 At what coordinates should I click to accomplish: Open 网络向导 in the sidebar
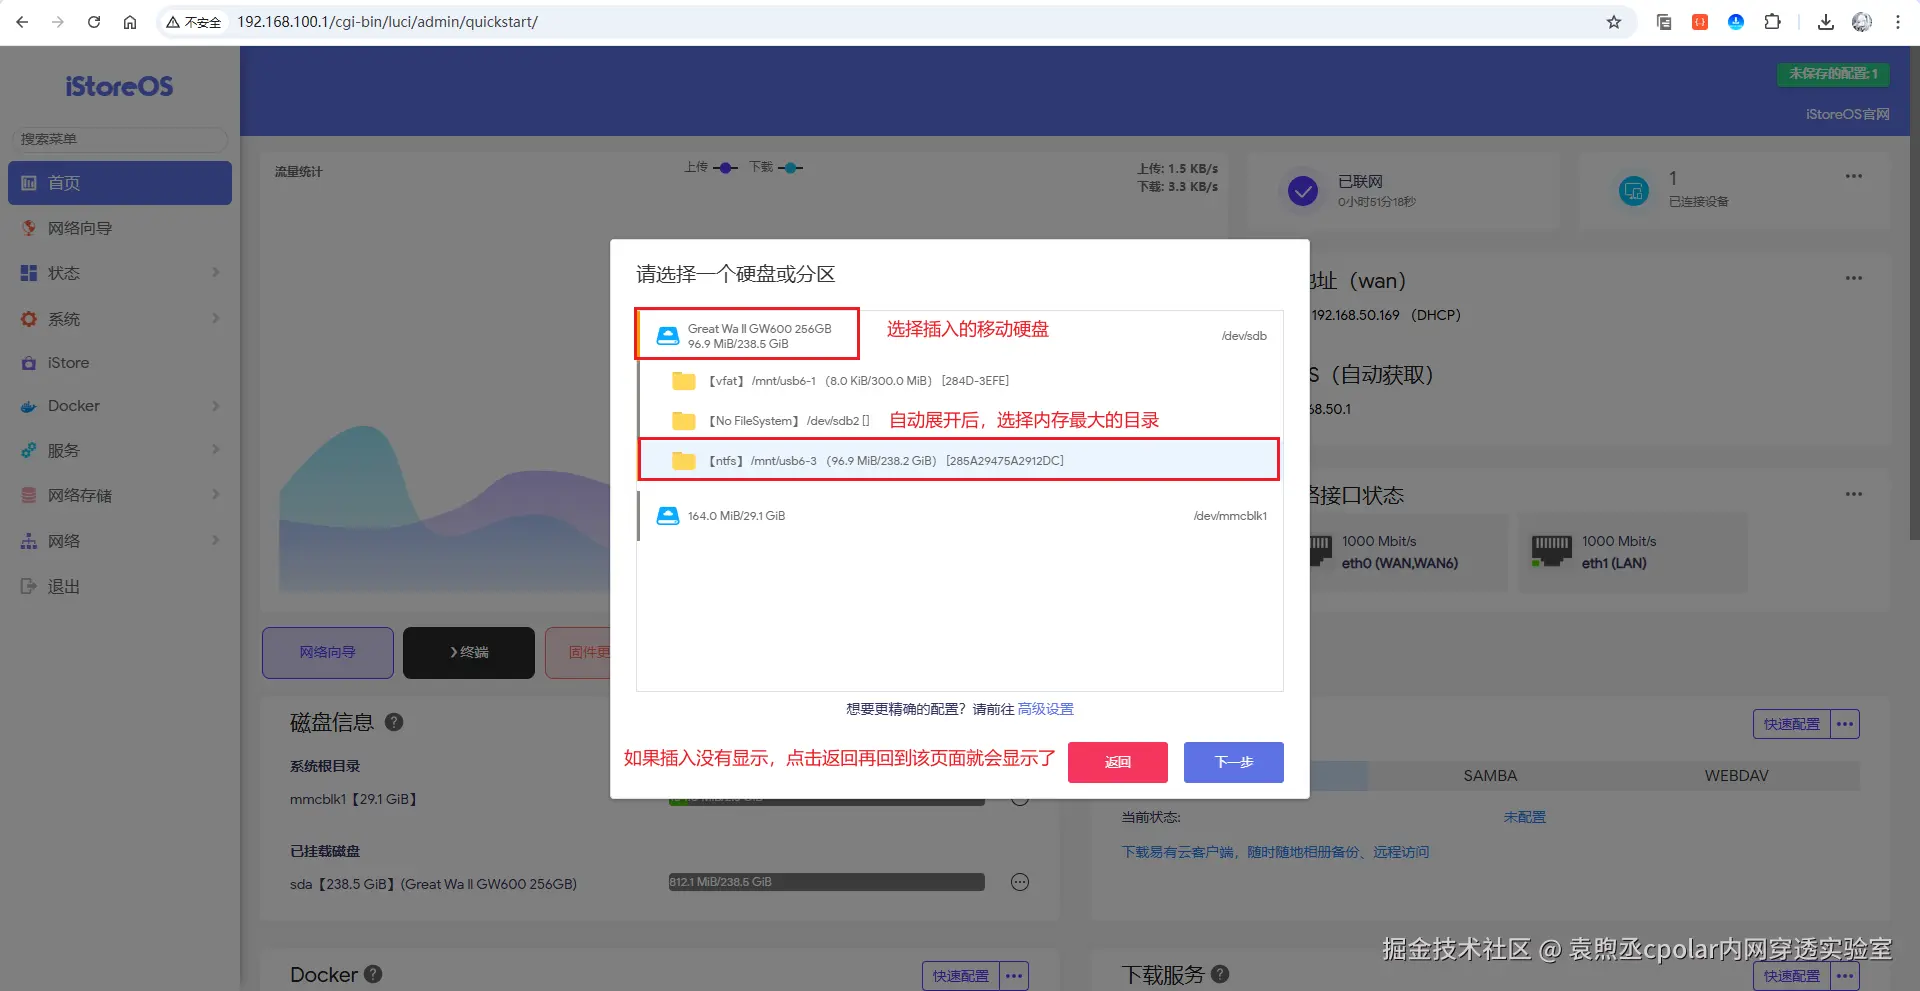tap(120, 228)
